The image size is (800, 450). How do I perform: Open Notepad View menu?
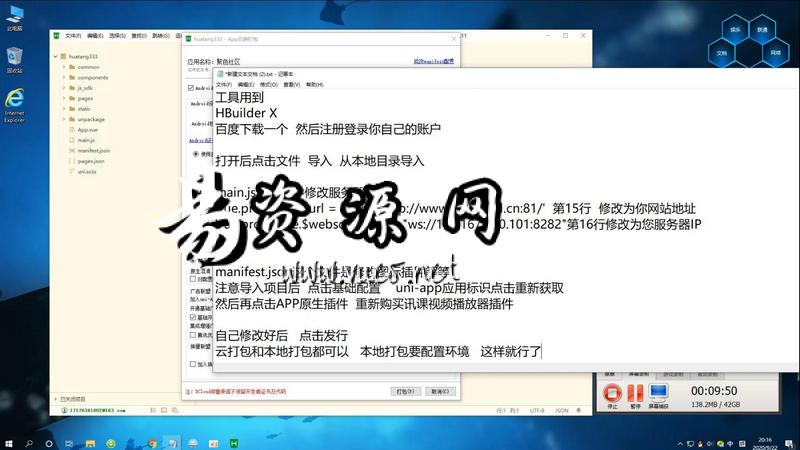[291, 85]
